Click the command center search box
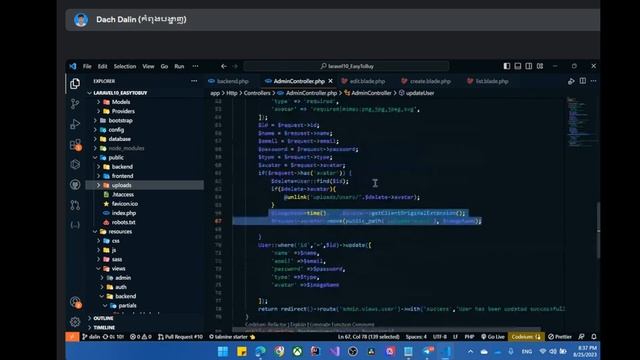The height and width of the screenshot is (360, 640). pos(347,66)
